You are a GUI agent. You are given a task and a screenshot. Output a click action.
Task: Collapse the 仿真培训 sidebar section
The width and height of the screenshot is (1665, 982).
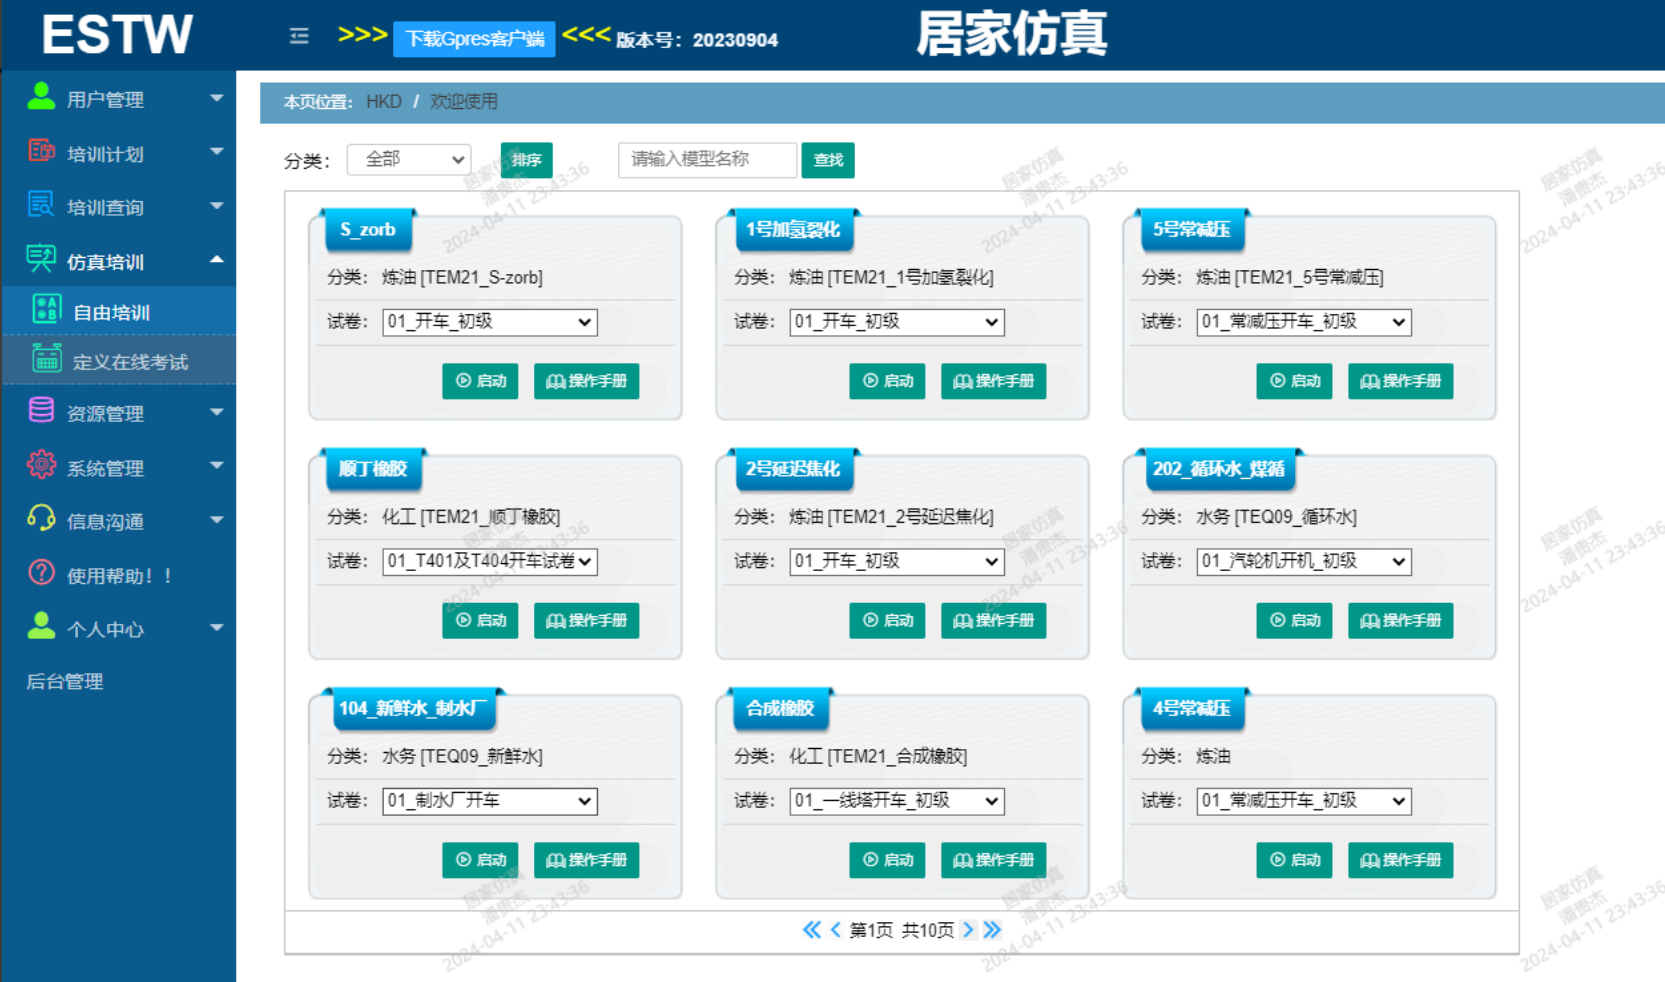216,258
